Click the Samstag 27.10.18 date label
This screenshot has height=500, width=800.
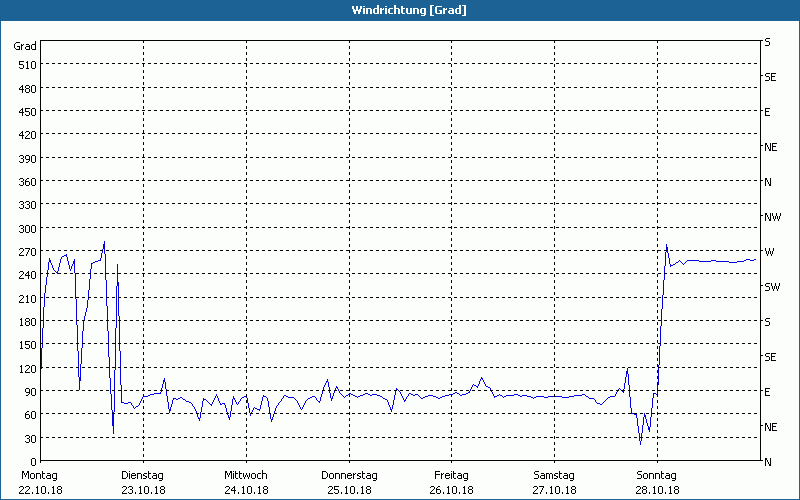(x=554, y=482)
